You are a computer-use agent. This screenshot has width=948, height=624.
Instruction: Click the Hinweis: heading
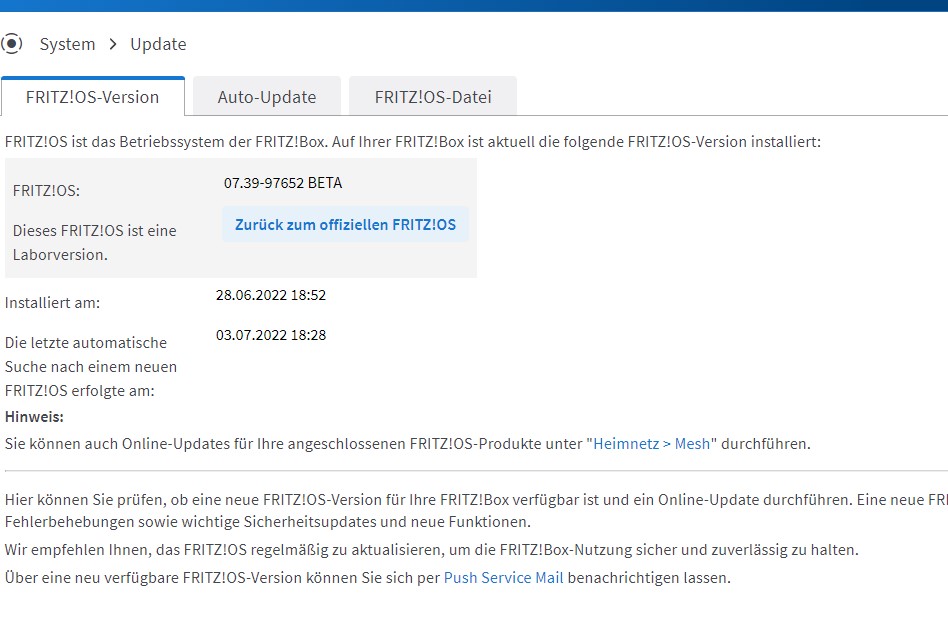coord(34,417)
